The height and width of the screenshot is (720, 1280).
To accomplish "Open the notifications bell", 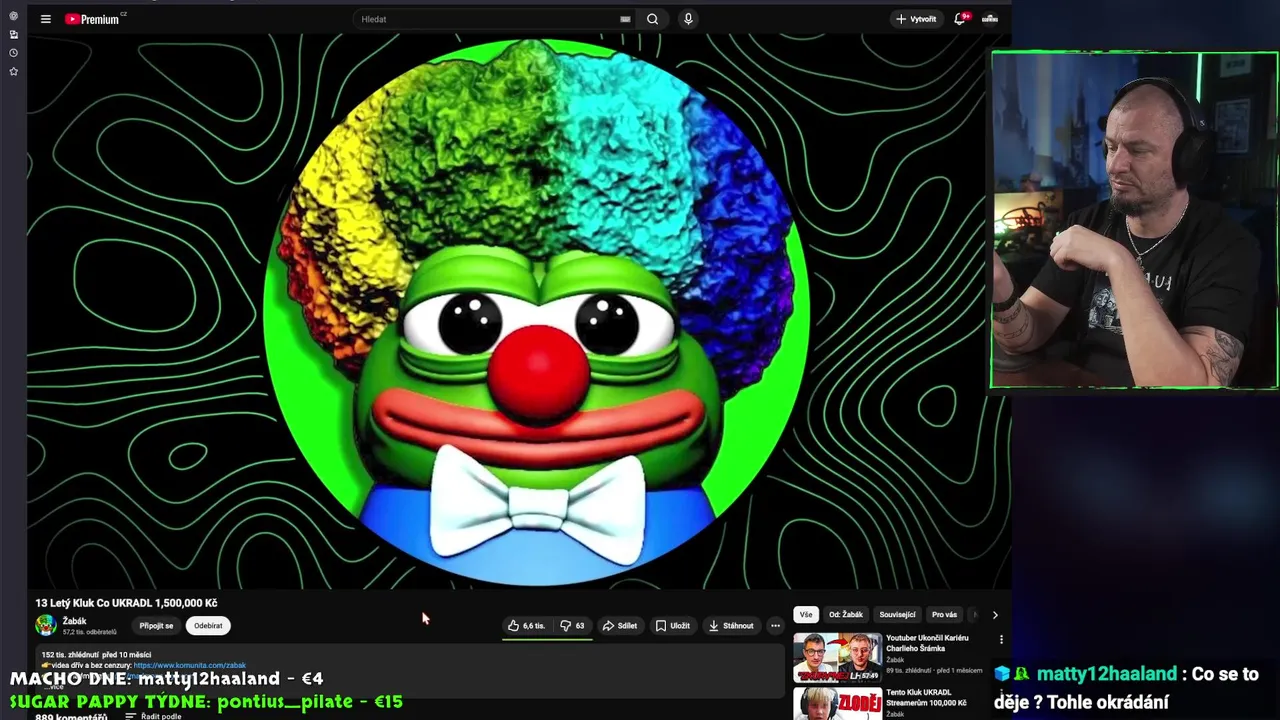I will click(x=960, y=19).
